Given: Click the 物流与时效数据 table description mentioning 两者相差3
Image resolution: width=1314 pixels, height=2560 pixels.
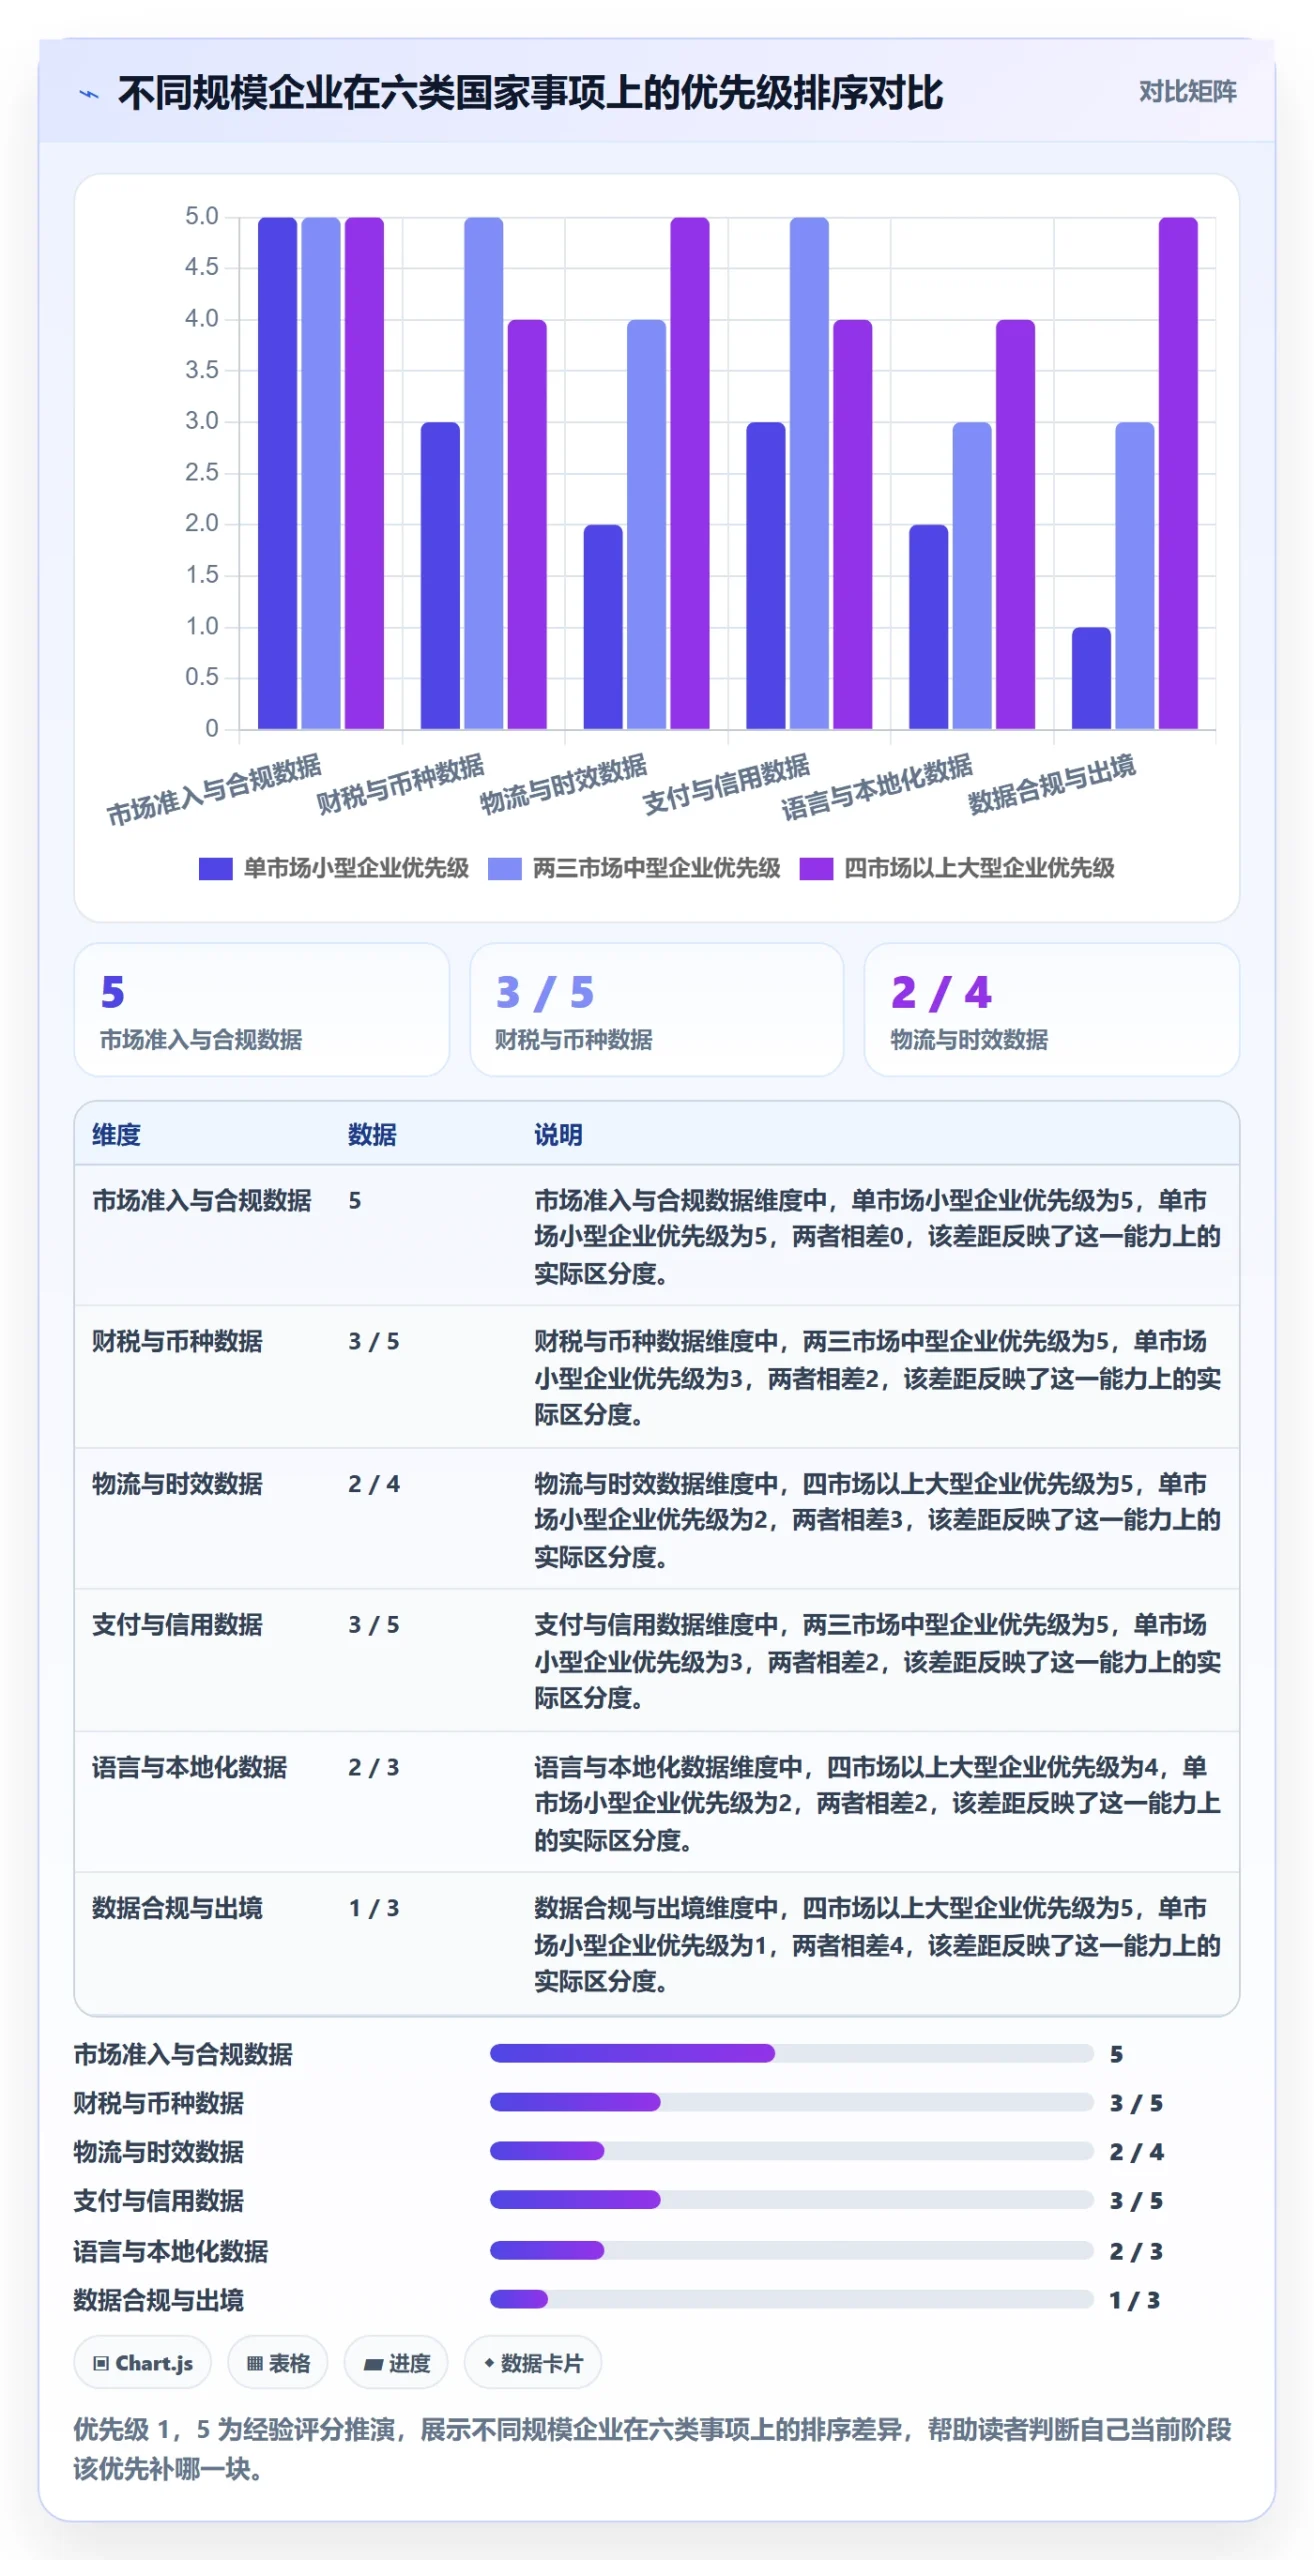Looking at the screenshot, I should (877, 1520).
